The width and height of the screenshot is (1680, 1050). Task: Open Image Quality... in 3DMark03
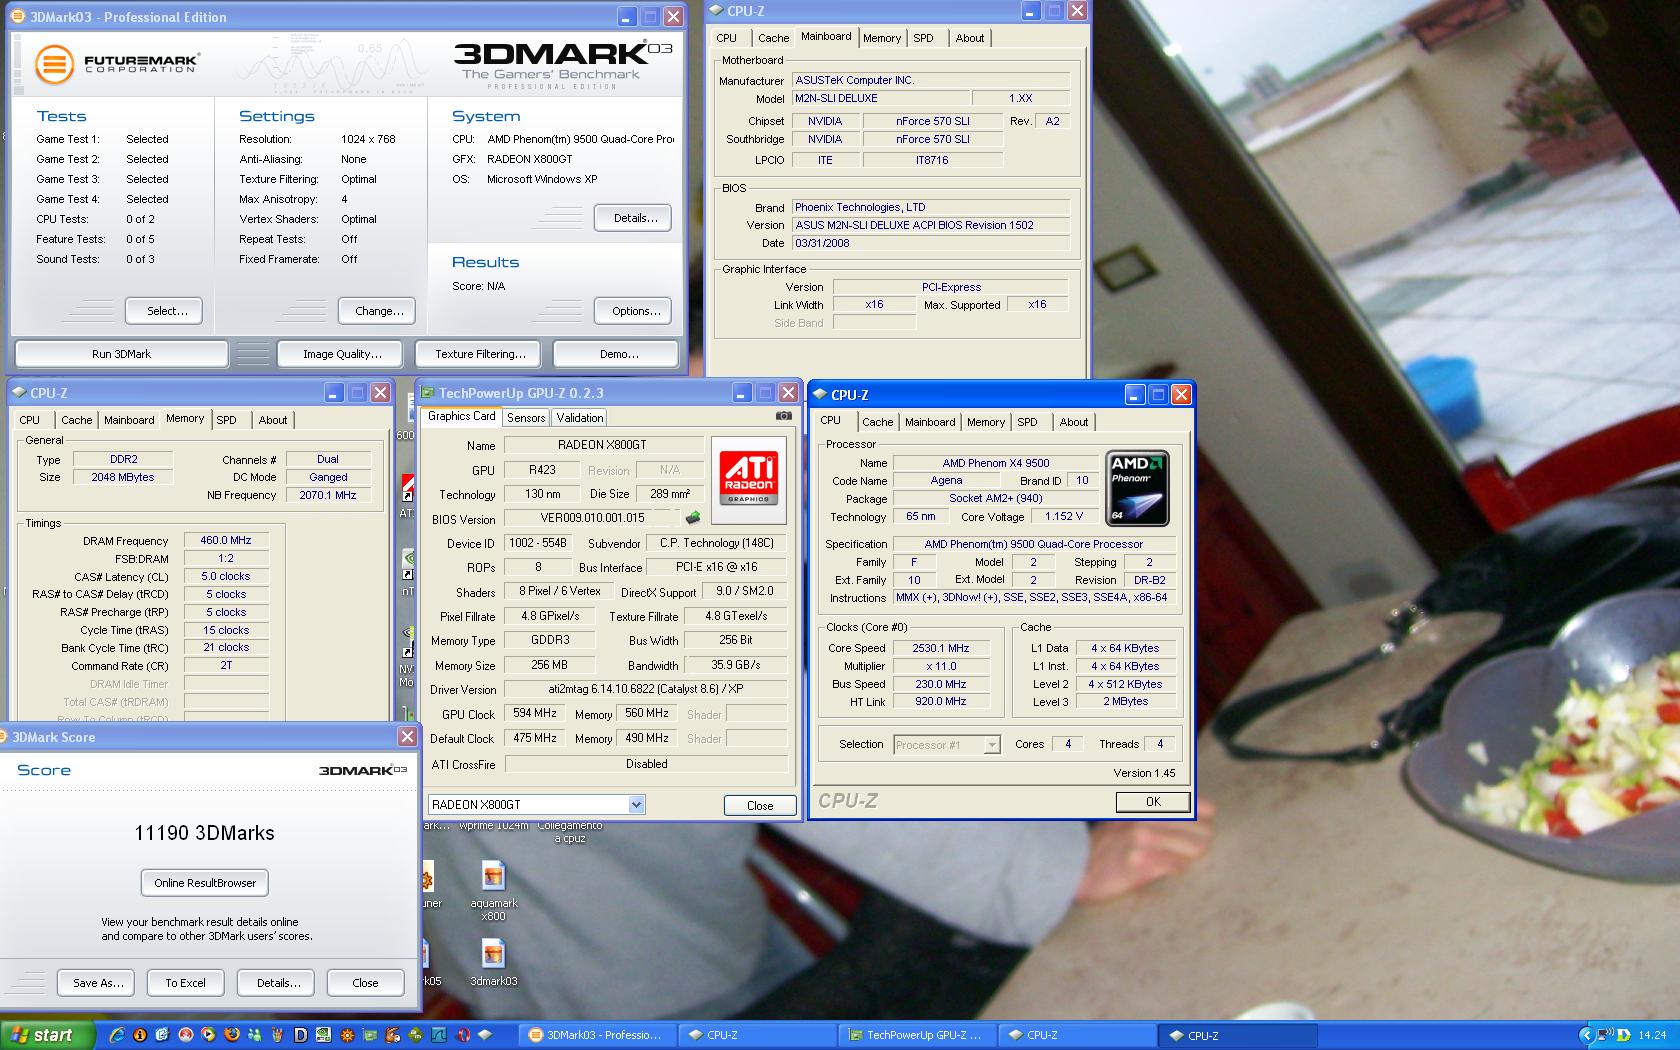(342, 354)
